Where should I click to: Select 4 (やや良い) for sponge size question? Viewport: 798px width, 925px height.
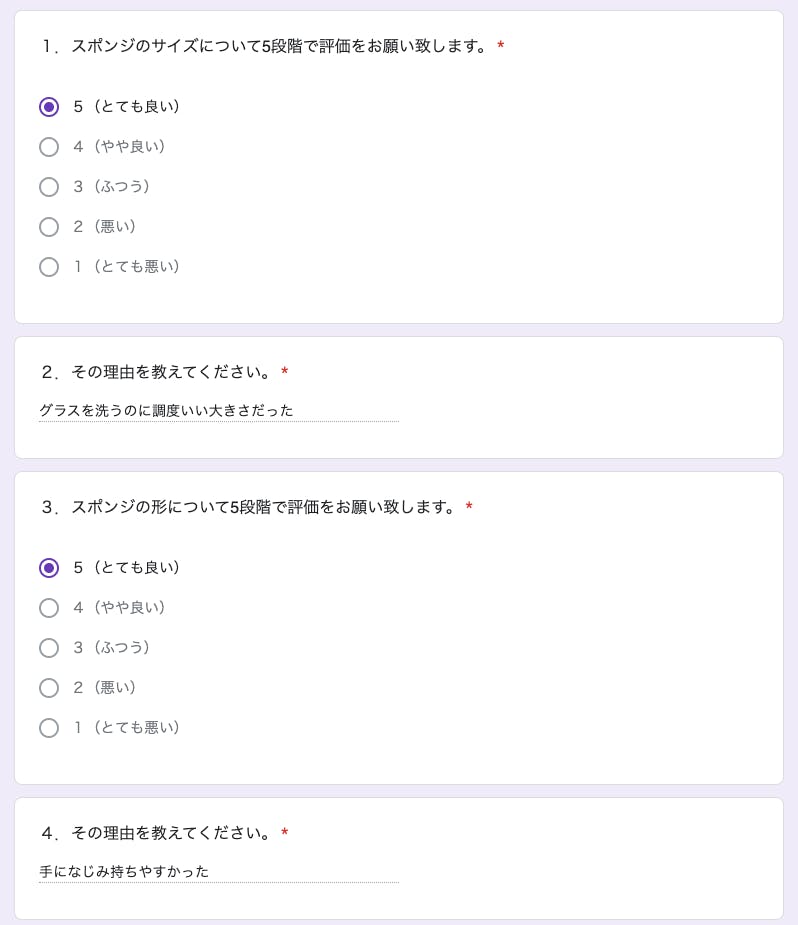coord(49,147)
